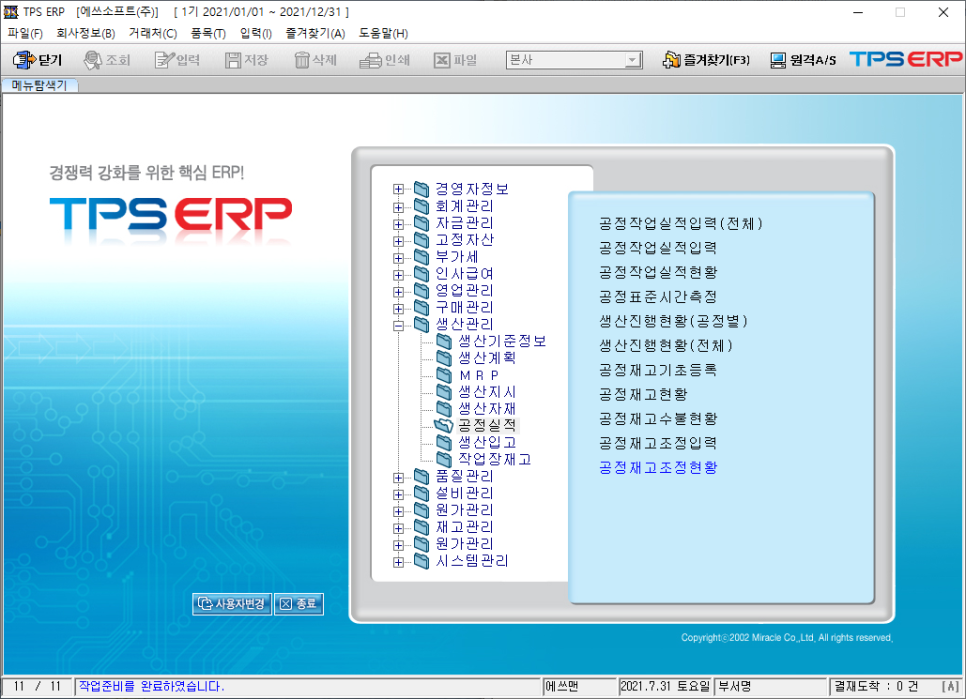Open the 회사정보(B) menu
966x699 pixels.
tap(86, 33)
